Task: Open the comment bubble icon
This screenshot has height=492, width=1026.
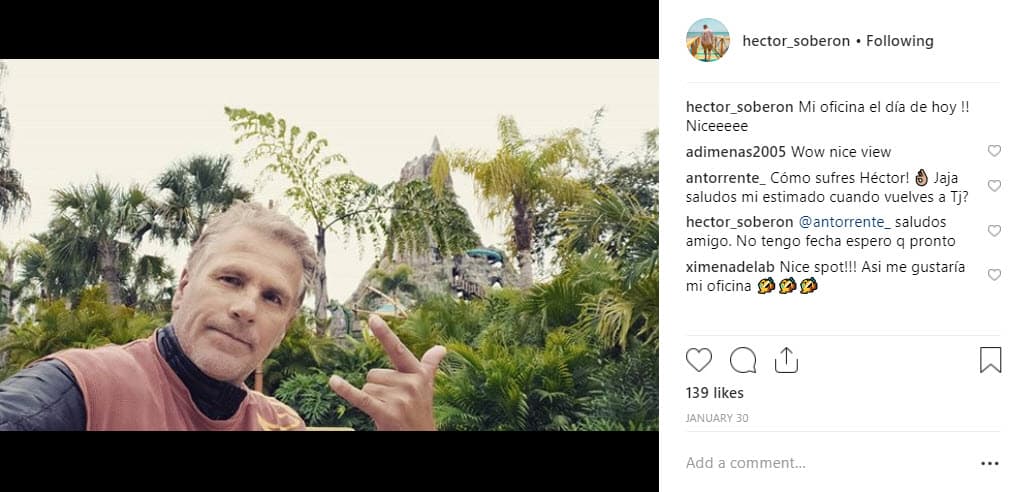Action: point(743,360)
